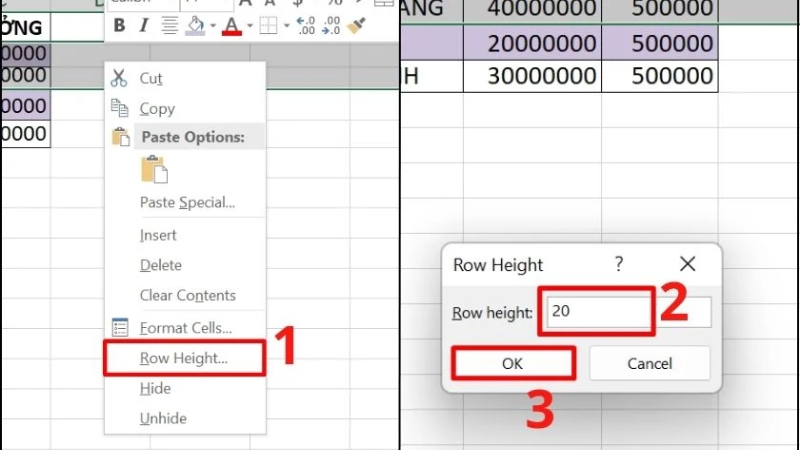Click the Format Cells icon
The height and width of the screenshot is (450, 800).
coord(120,328)
